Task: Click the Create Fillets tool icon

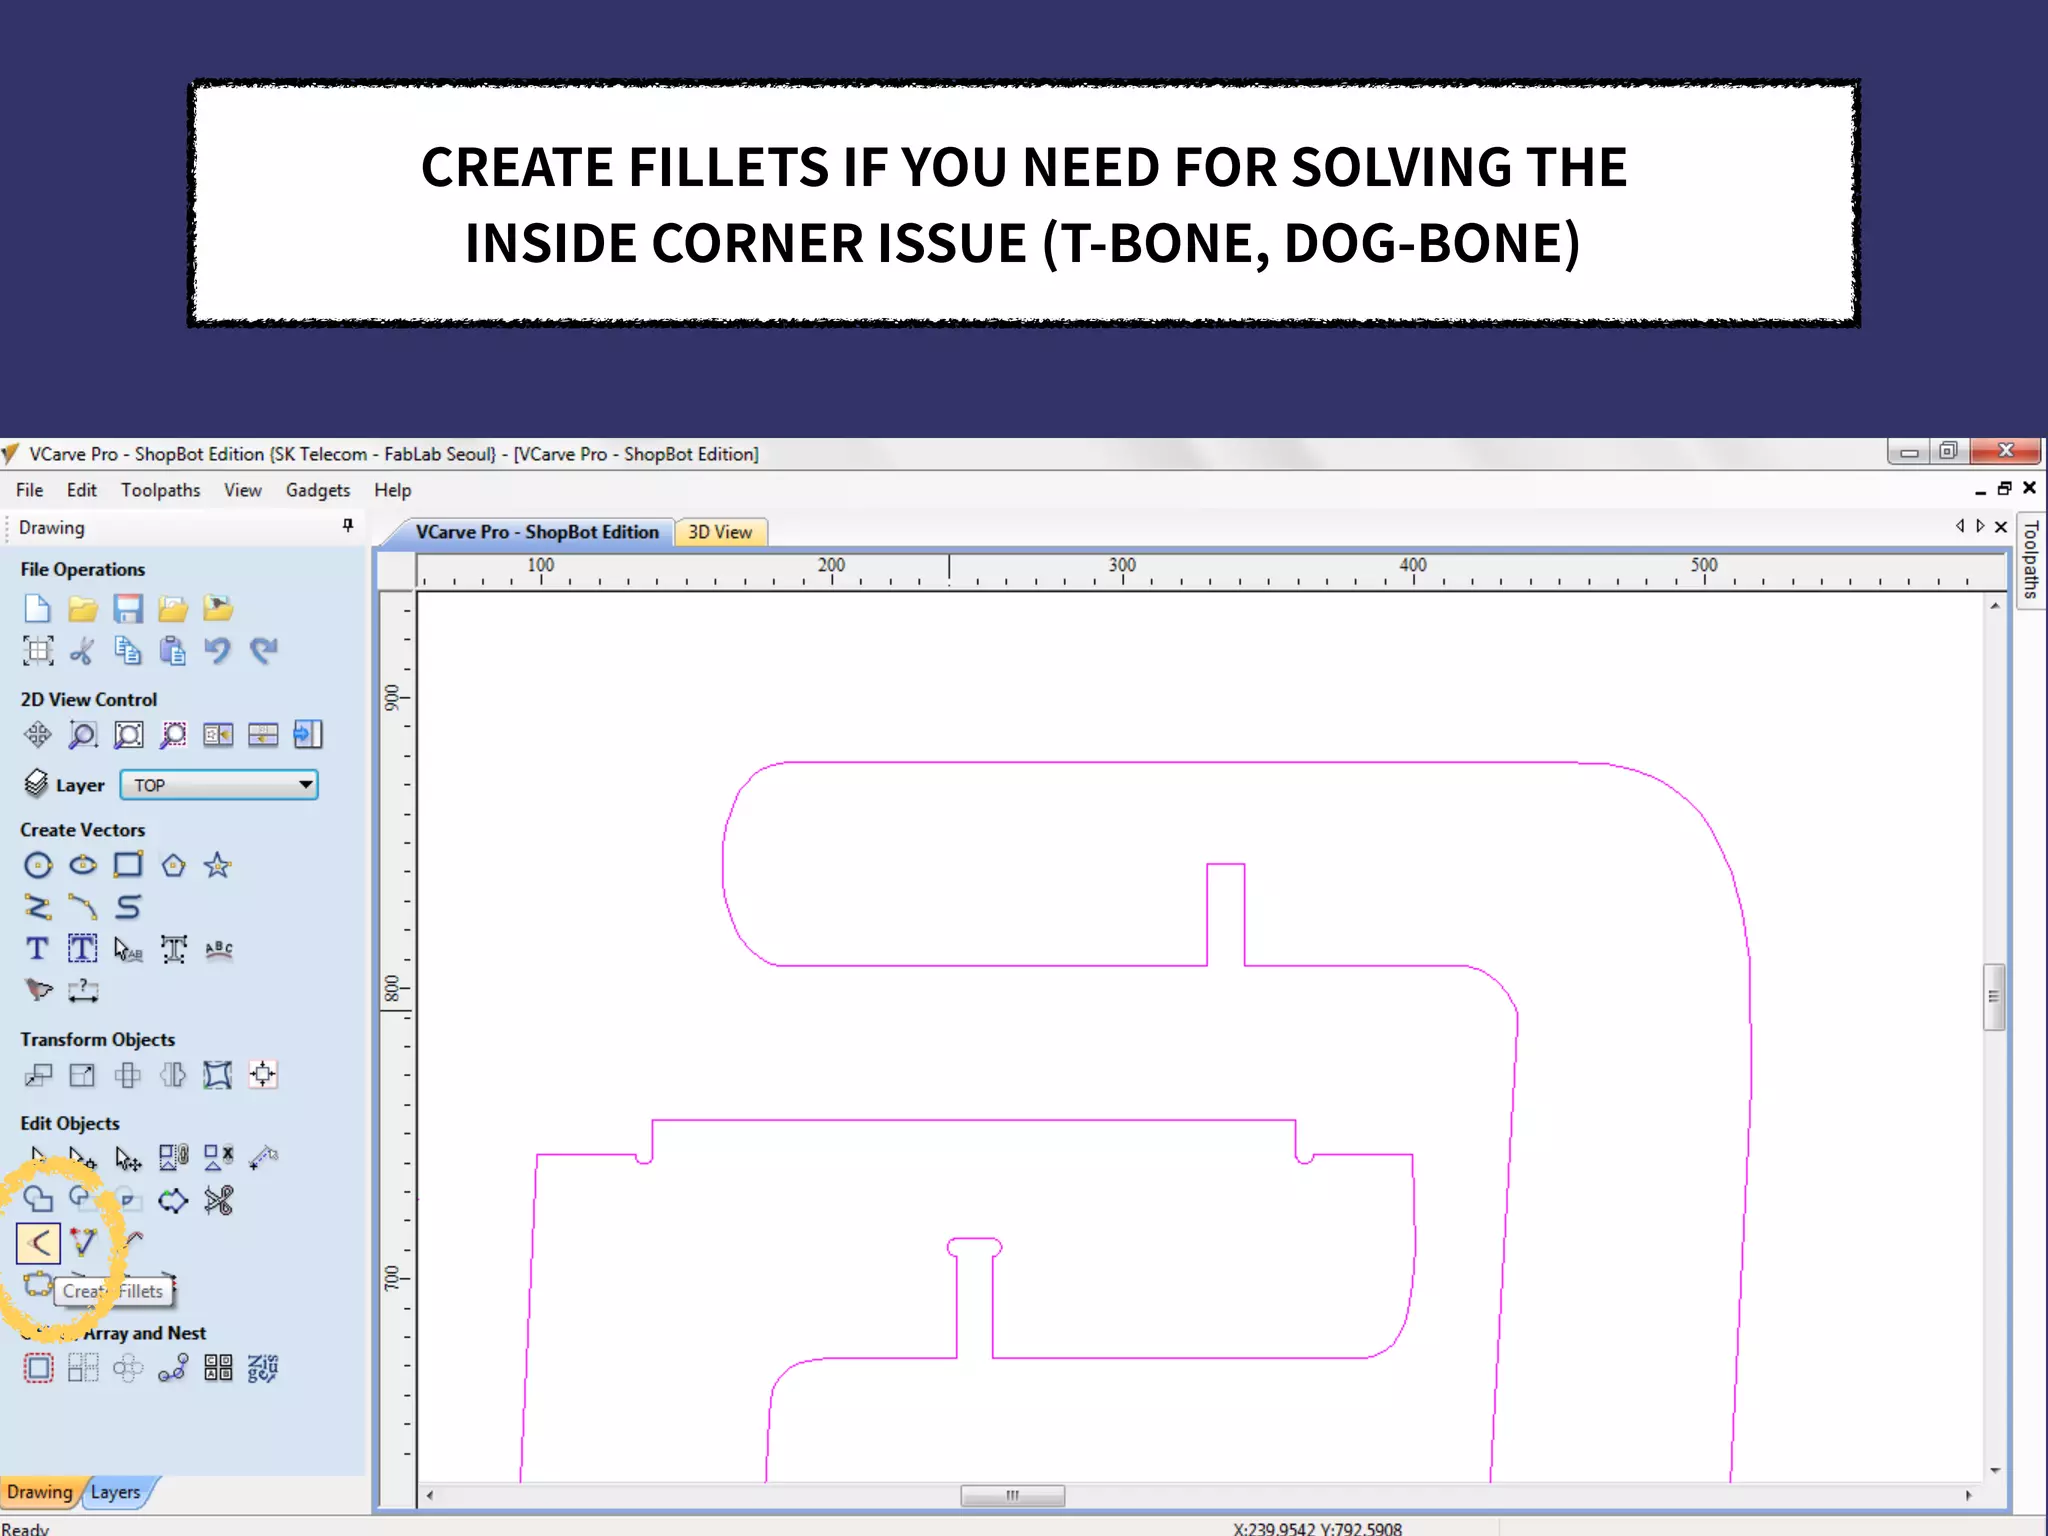Action: pos(39,1243)
